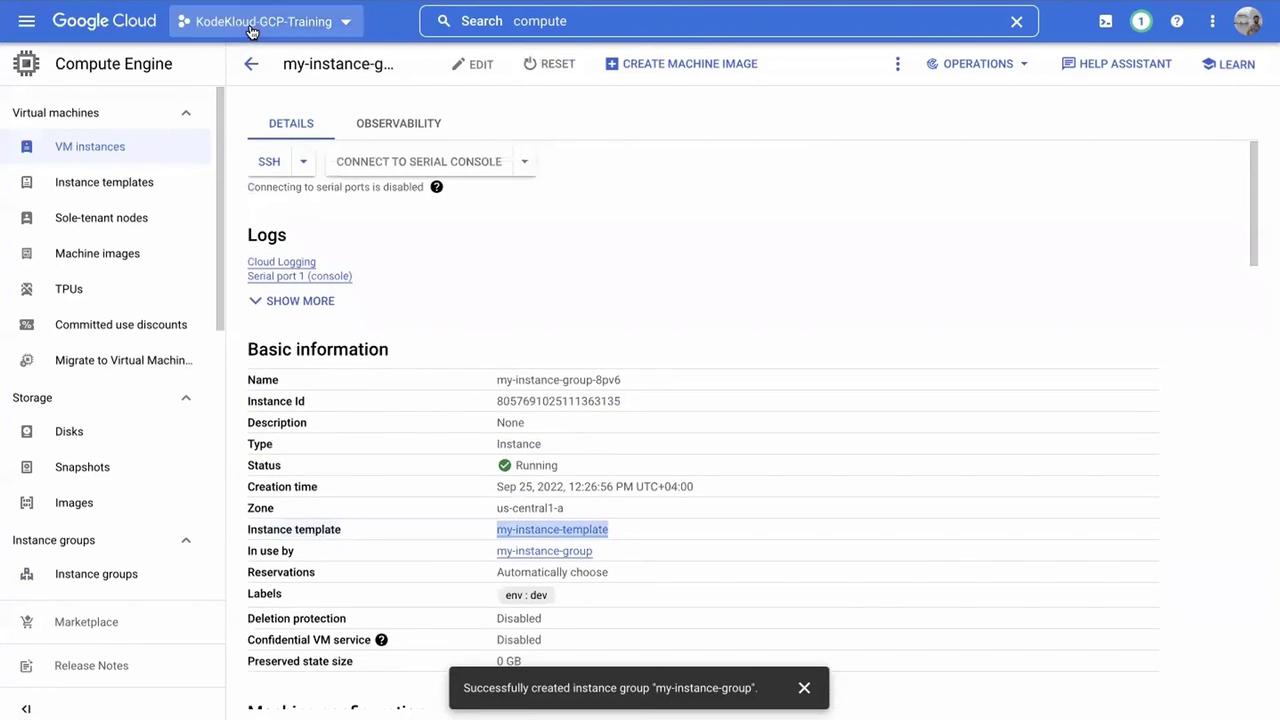Collapse the Virtual machines section
The height and width of the screenshot is (720, 1280).
coord(186,113)
